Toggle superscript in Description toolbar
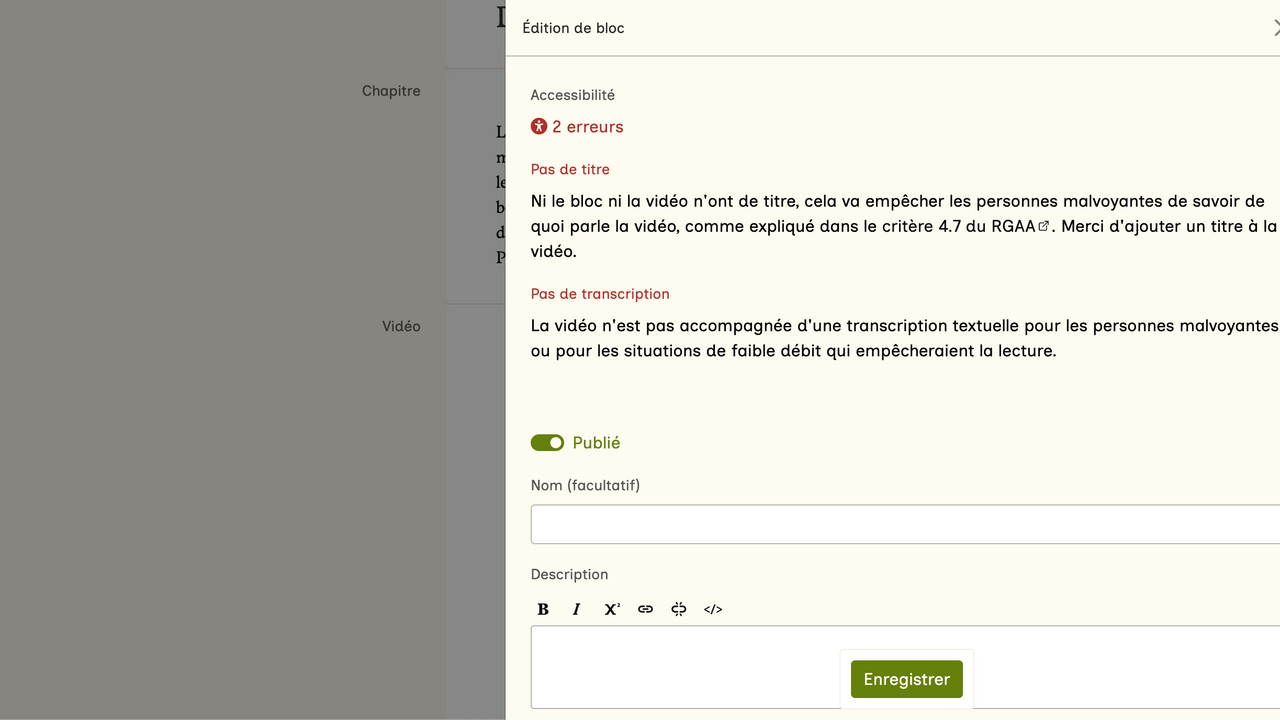 611,609
